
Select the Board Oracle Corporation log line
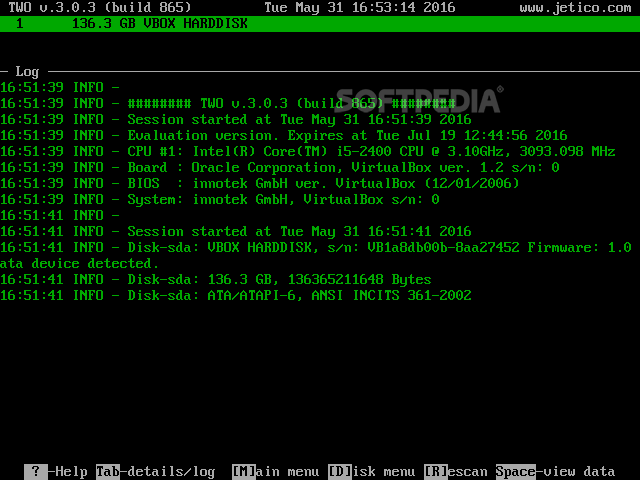pyautogui.click(x=280, y=167)
